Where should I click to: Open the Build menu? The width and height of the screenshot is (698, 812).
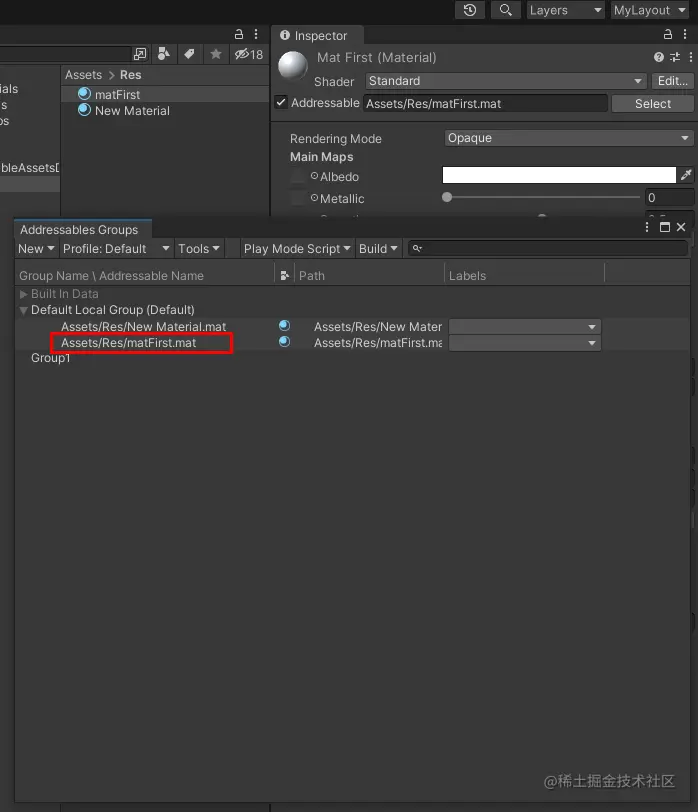click(378, 249)
